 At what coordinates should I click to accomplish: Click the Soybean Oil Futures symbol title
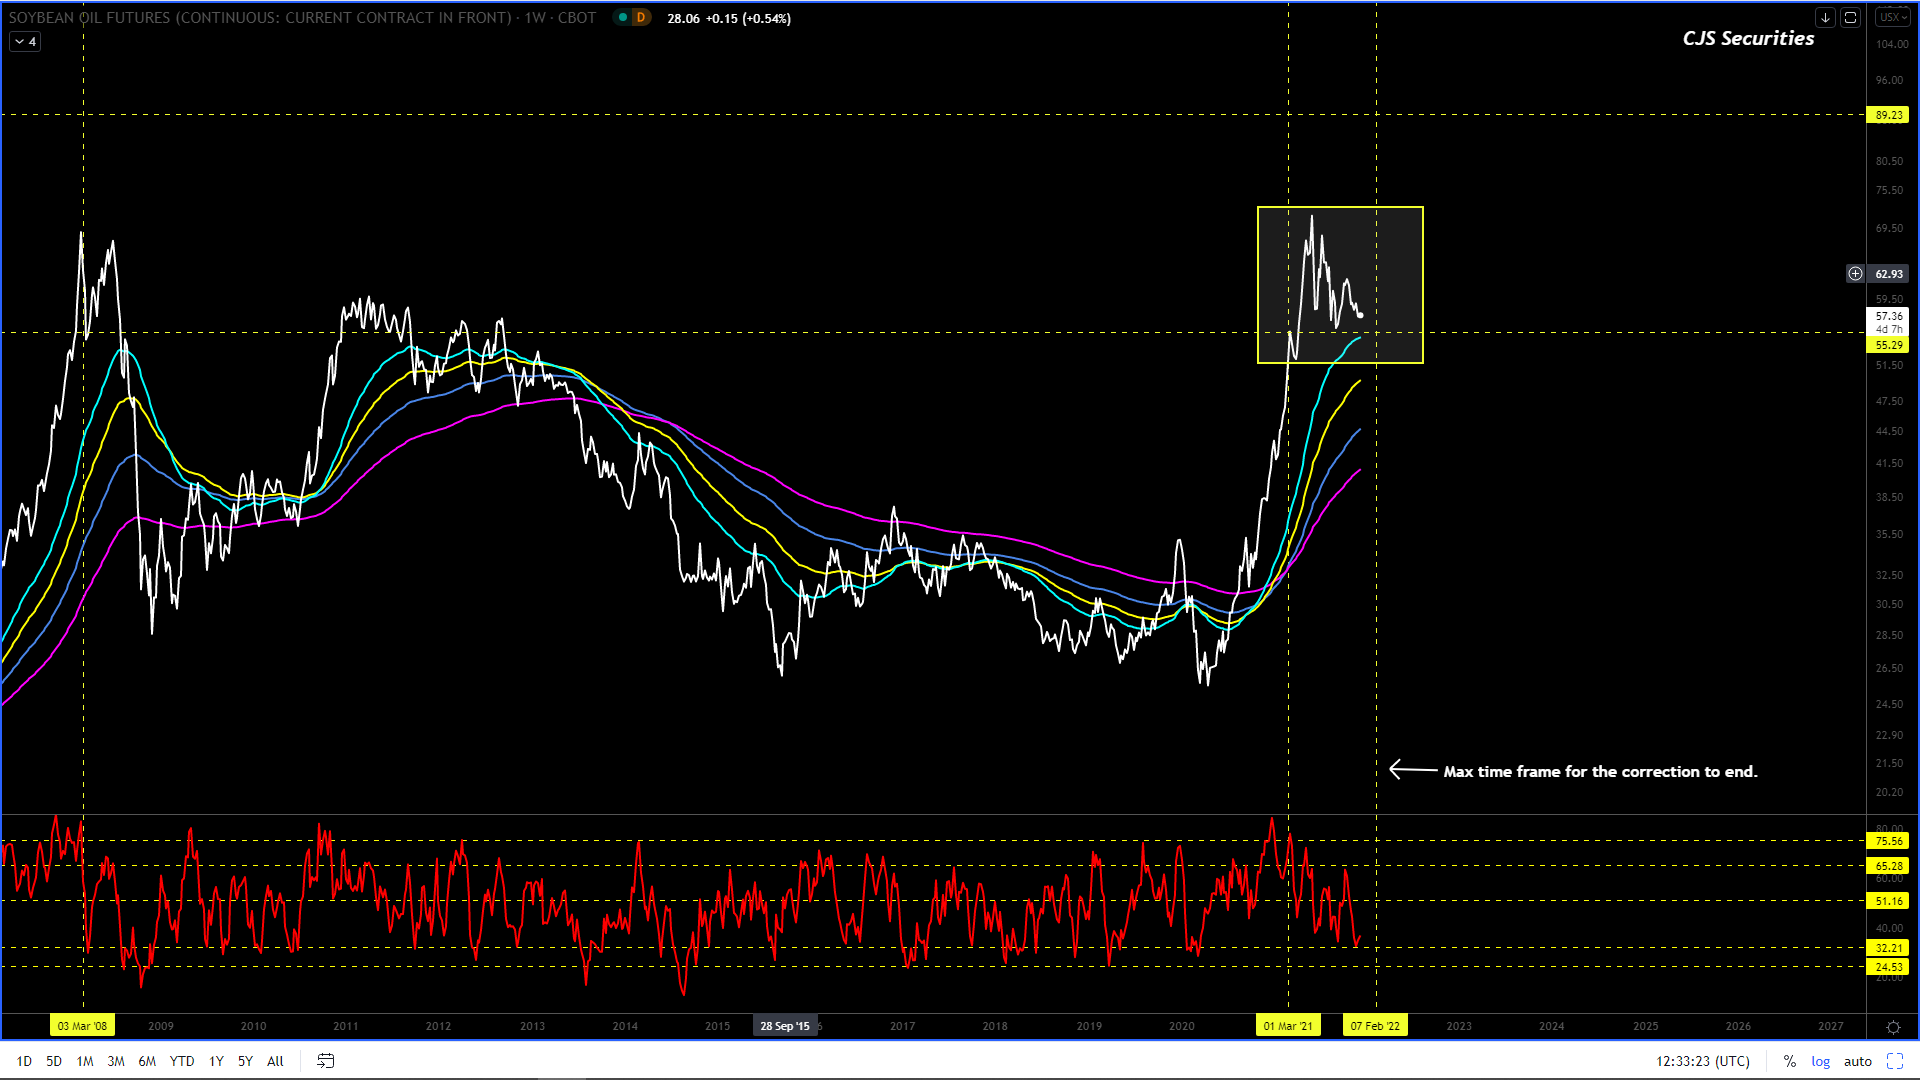pyautogui.click(x=302, y=17)
